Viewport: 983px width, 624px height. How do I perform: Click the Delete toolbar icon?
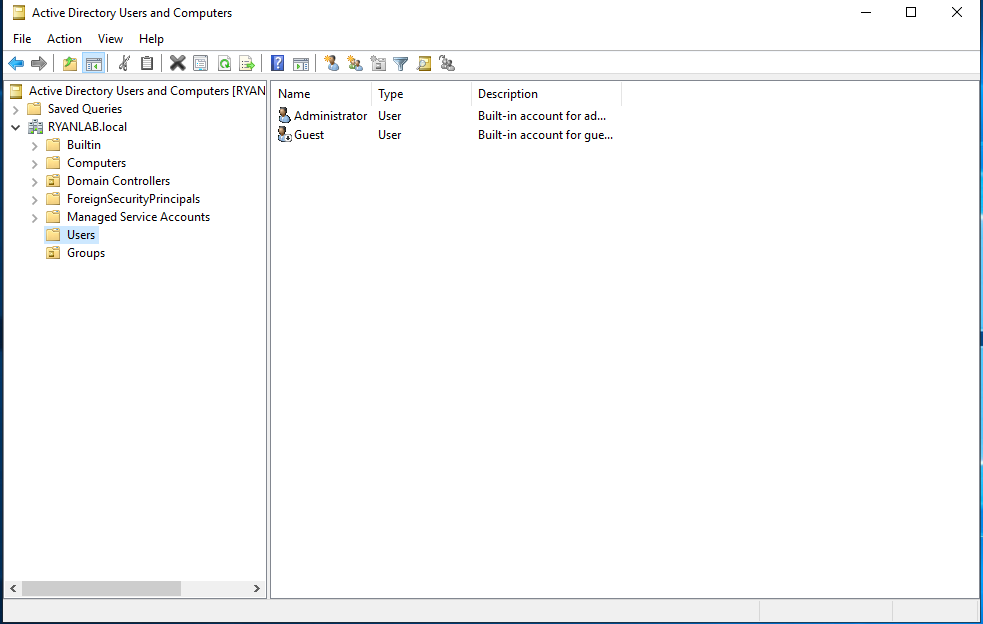pos(177,63)
